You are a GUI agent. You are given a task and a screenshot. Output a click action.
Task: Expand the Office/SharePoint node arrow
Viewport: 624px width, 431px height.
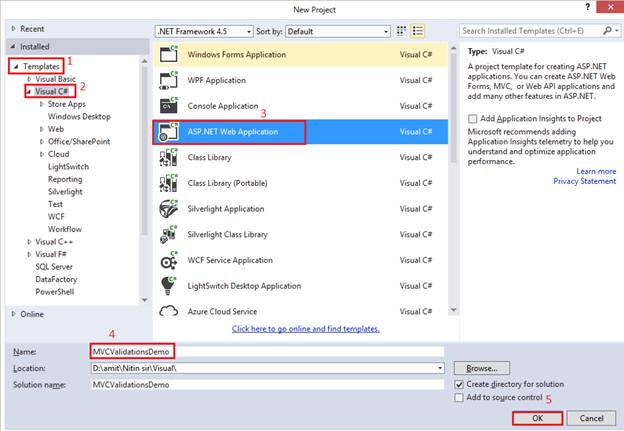tap(41, 141)
